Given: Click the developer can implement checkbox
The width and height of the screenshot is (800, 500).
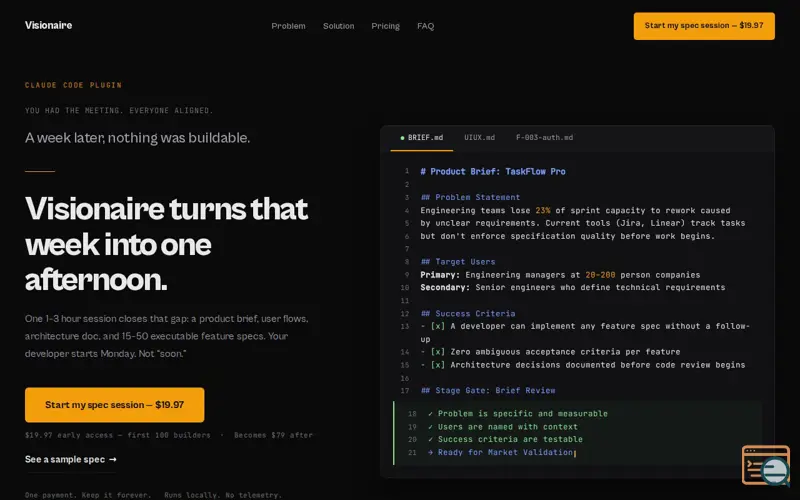Looking at the screenshot, I should tap(437, 326).
